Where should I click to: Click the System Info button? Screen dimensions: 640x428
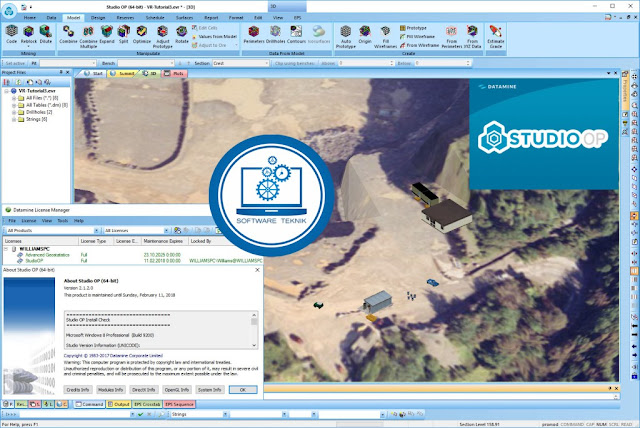210,390
